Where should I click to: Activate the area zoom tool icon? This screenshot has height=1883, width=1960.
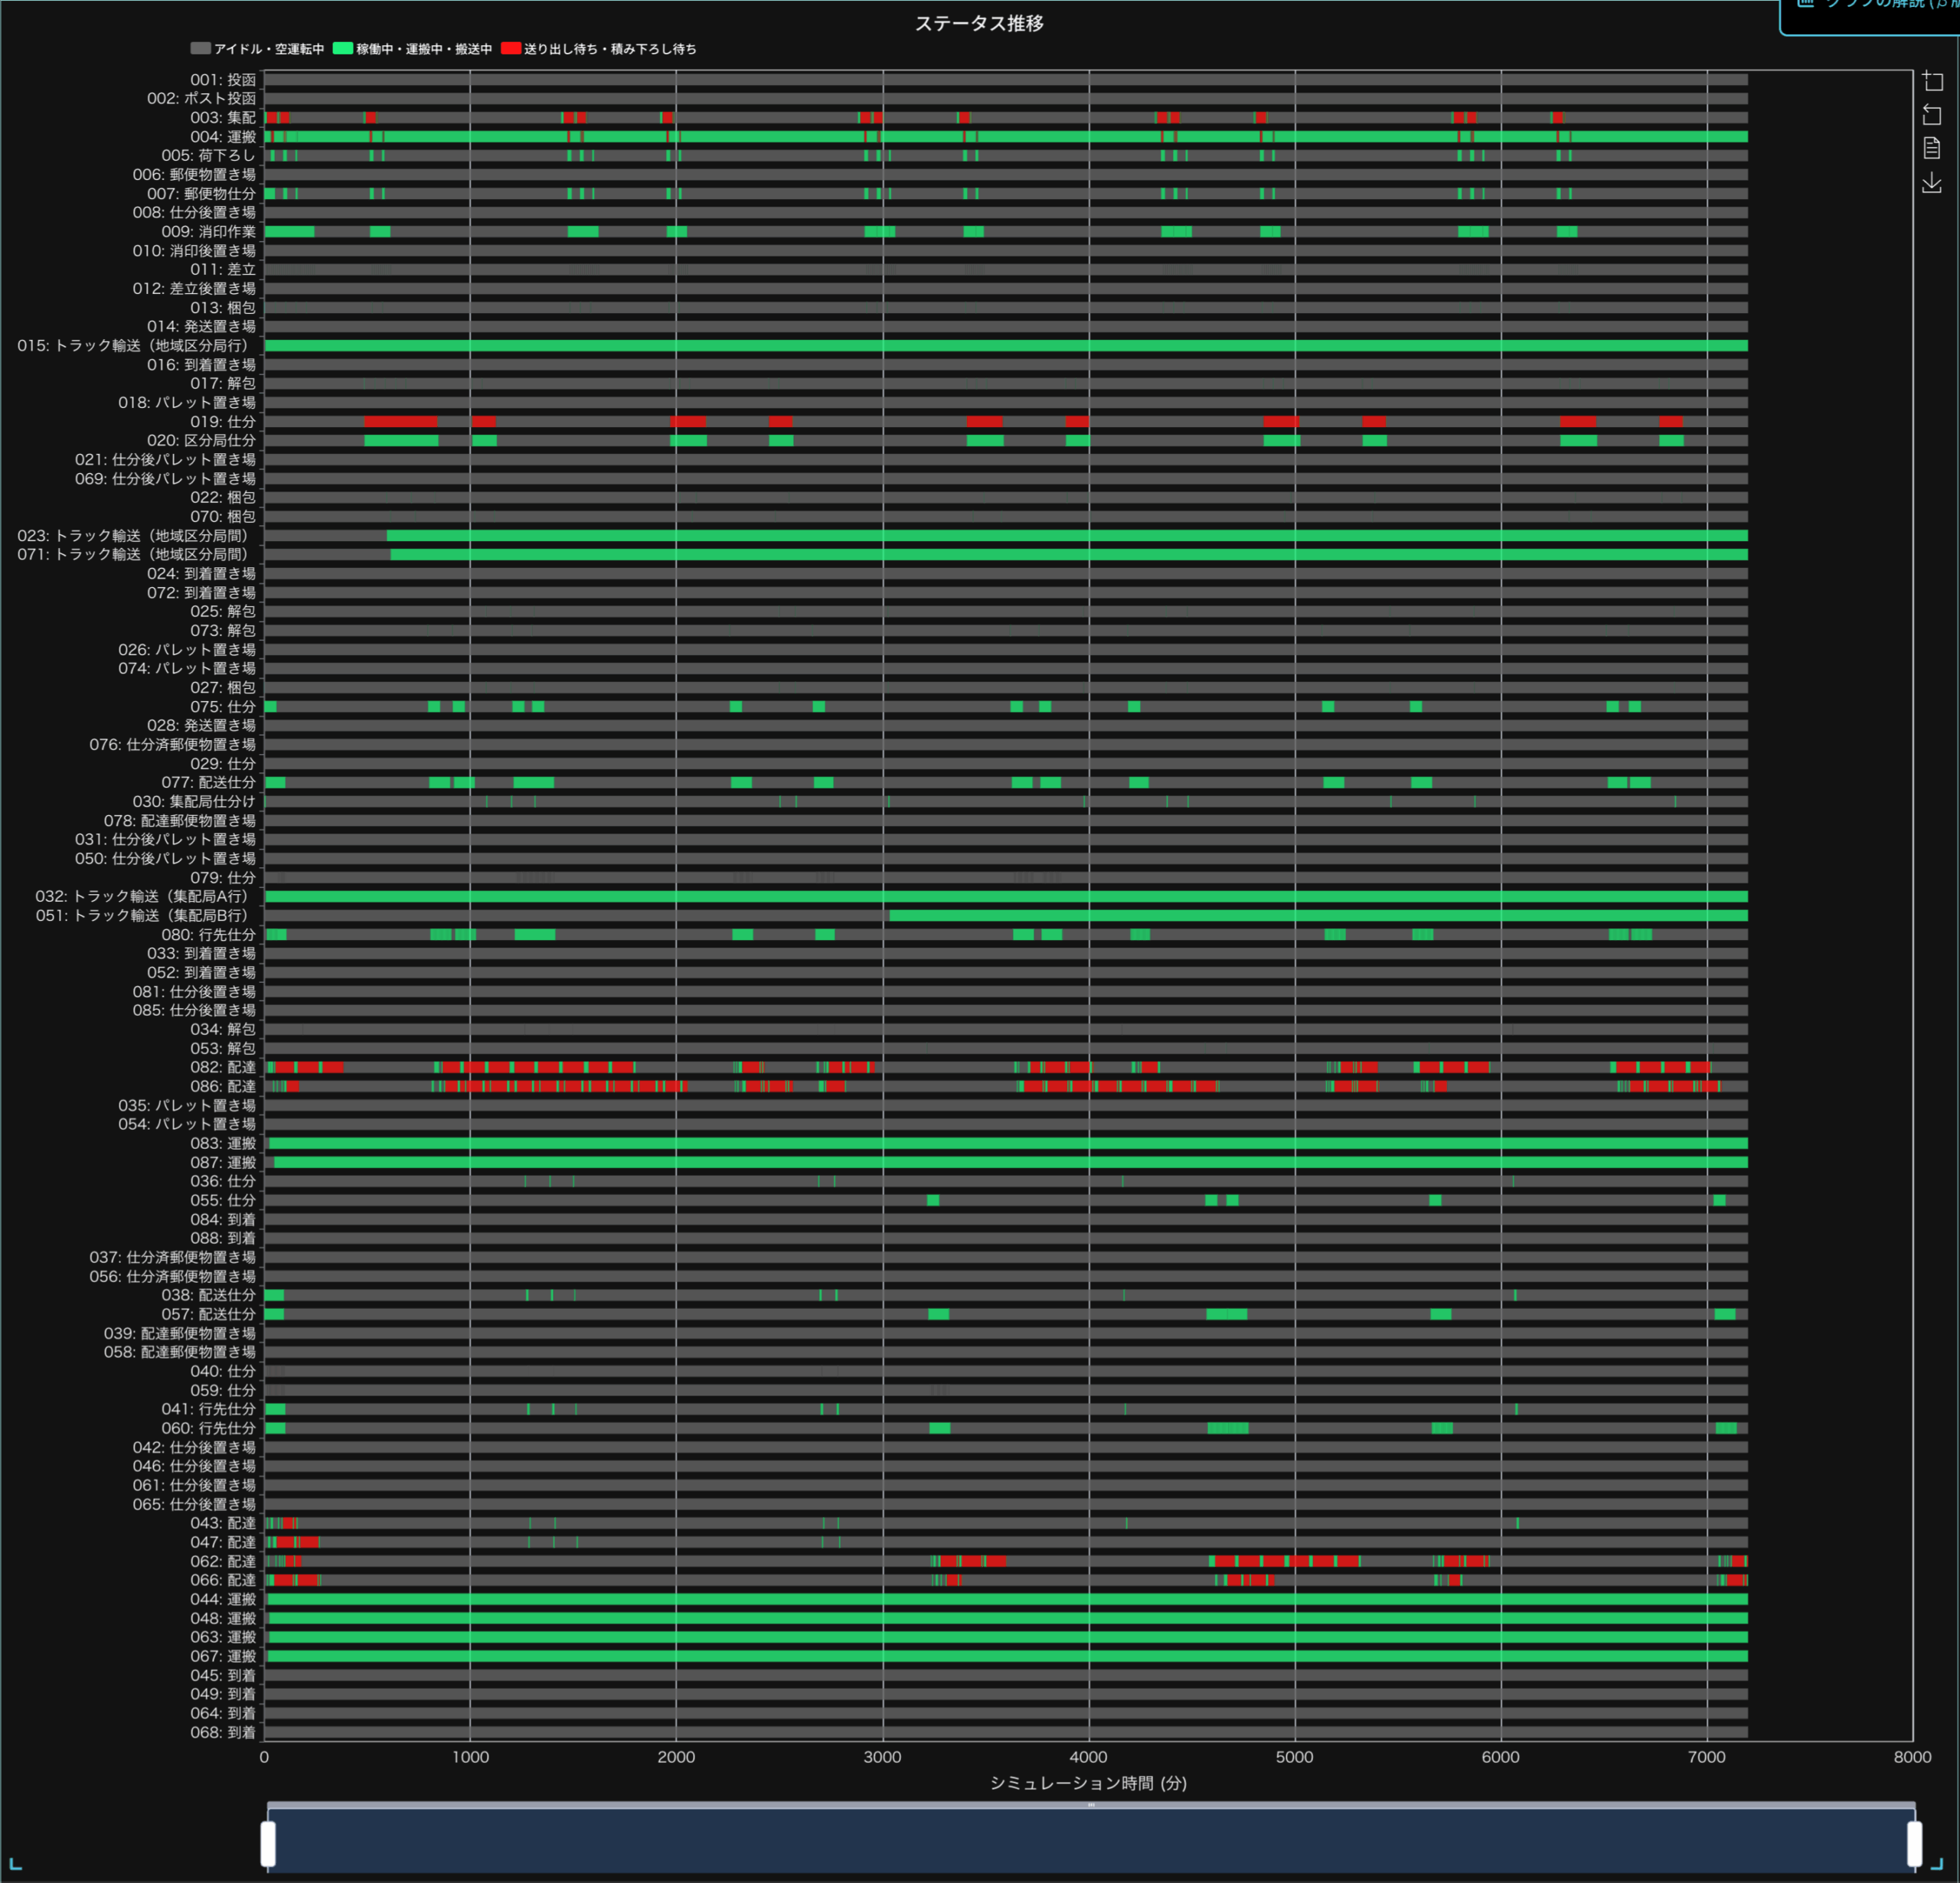point(1932,81)
